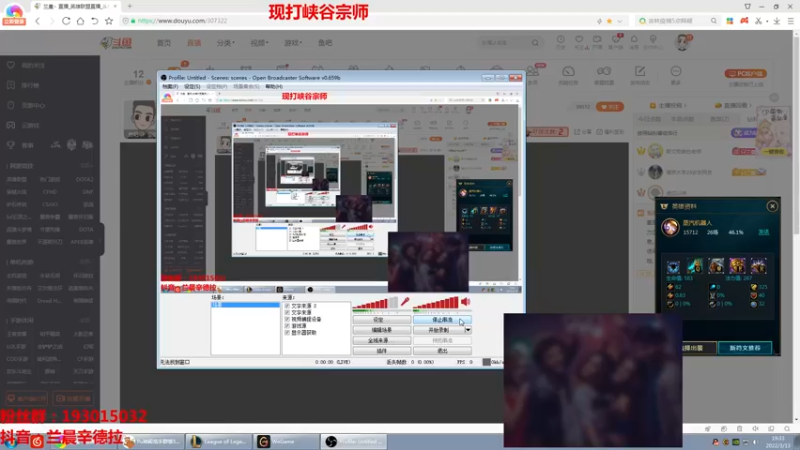Toggle the 游戏源 source checkbox

pyautogui.click(x=287, y=326)
